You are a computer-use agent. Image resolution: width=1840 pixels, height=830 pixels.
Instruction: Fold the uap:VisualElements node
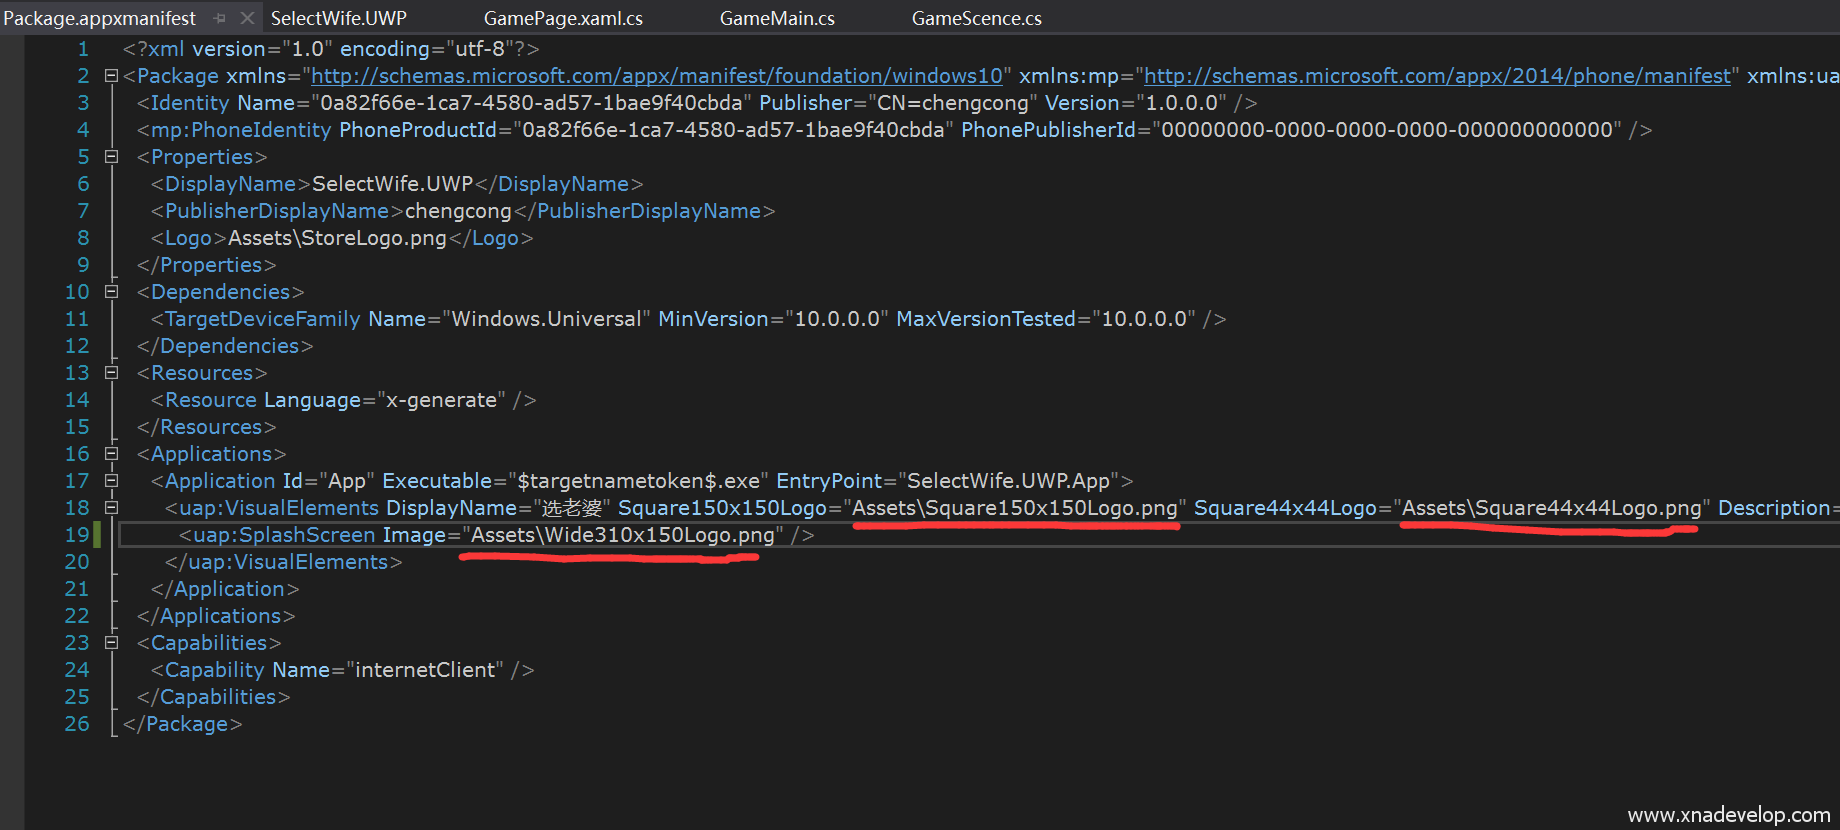point(111,508)
